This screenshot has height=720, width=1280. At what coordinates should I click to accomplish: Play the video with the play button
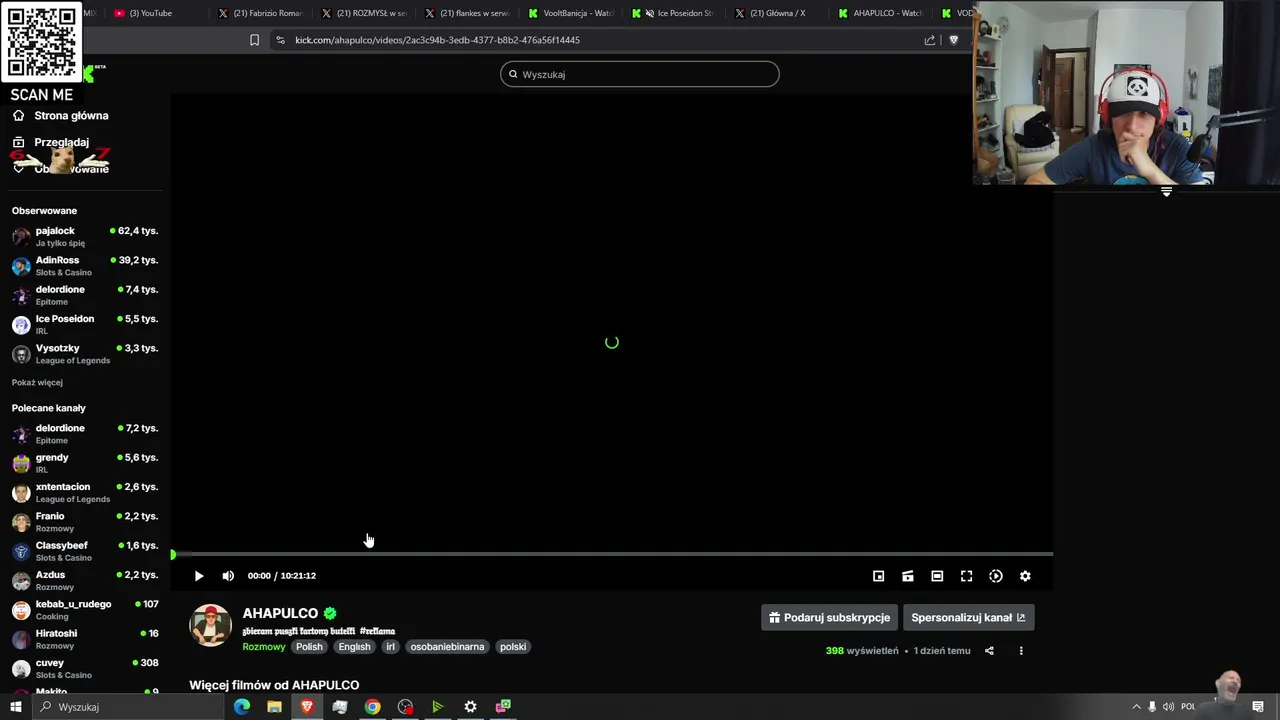pos(198,576)
